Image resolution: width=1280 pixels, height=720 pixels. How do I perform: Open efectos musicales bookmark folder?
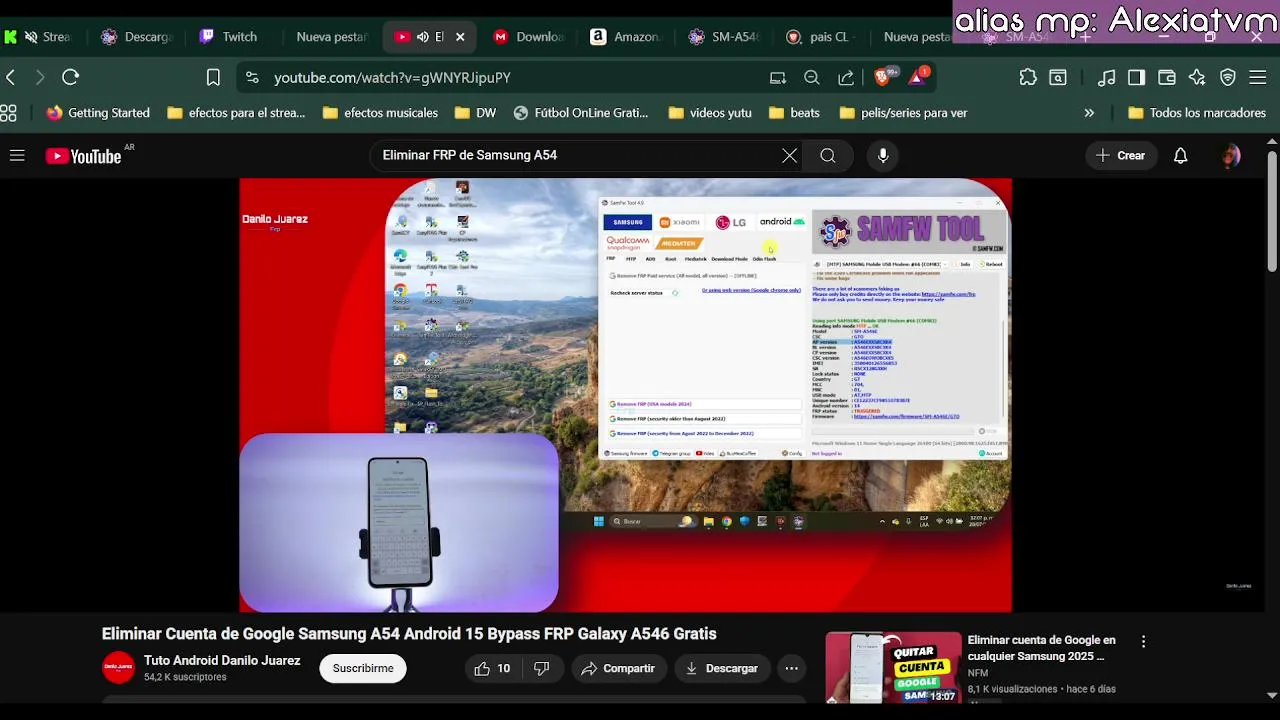[380, 113]
